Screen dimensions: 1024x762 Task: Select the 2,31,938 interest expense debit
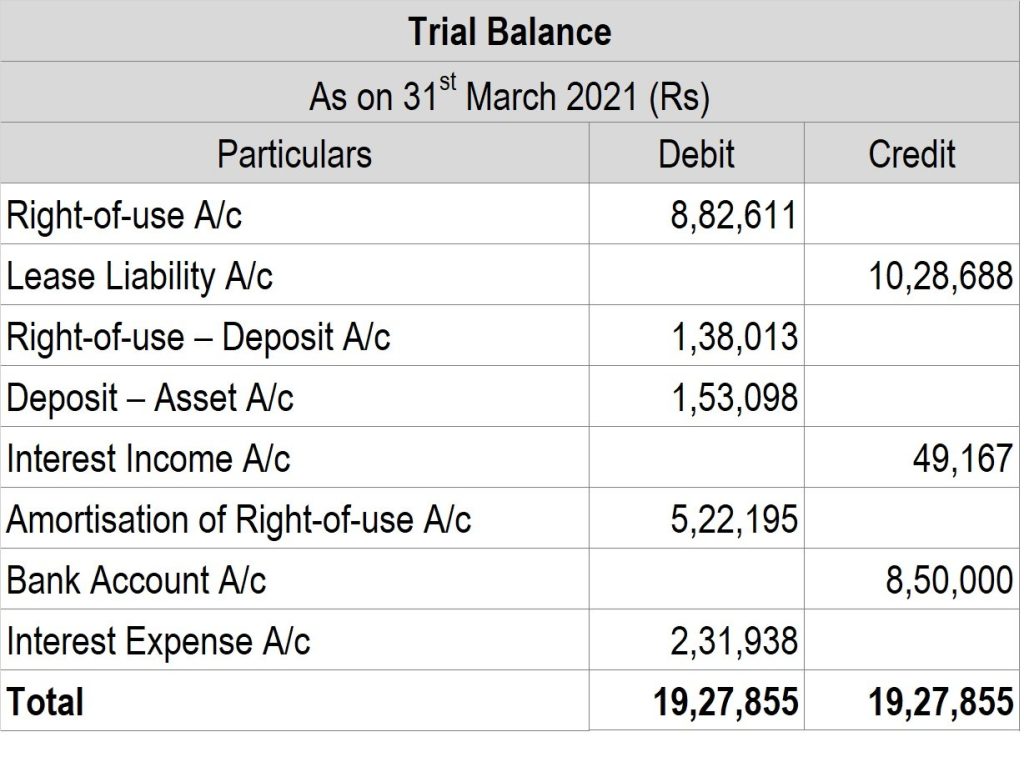pyautogui.click(x=733, y=642)
